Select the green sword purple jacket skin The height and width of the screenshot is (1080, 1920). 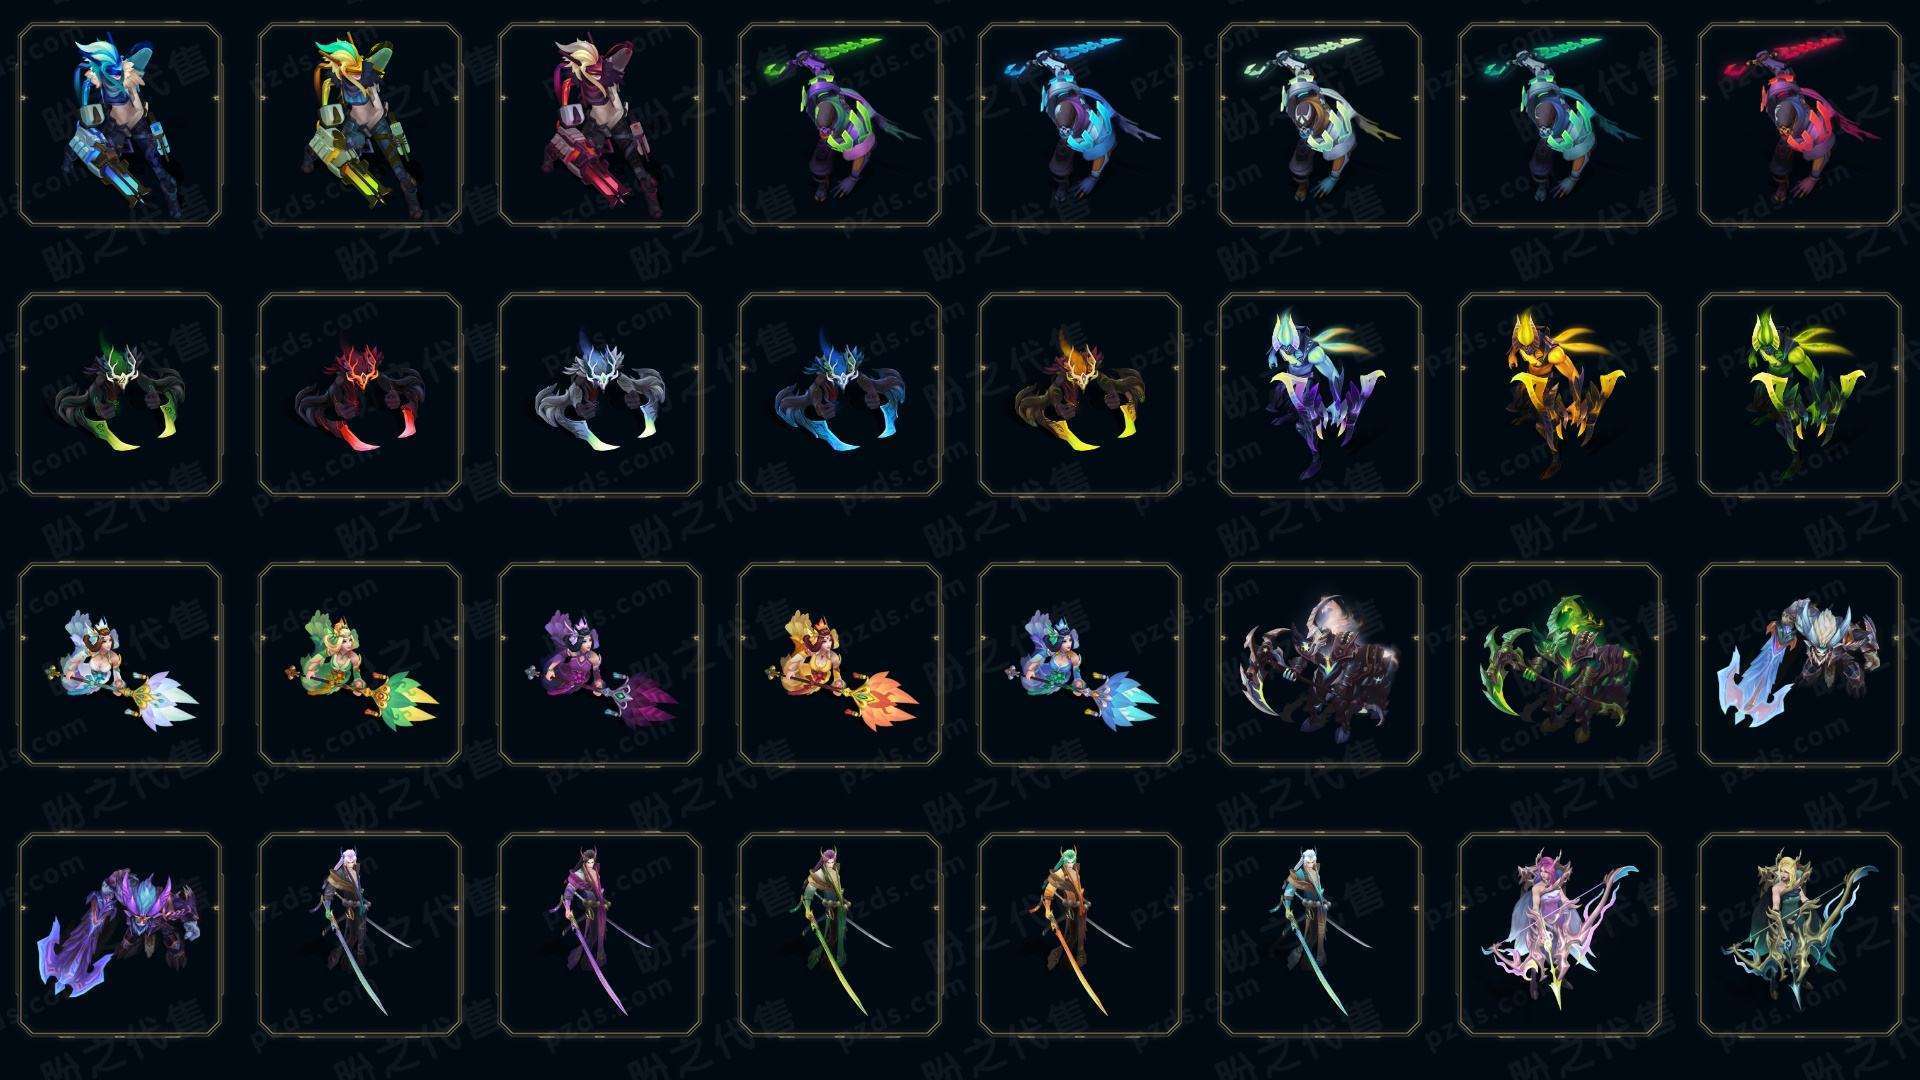click(840, 125)
